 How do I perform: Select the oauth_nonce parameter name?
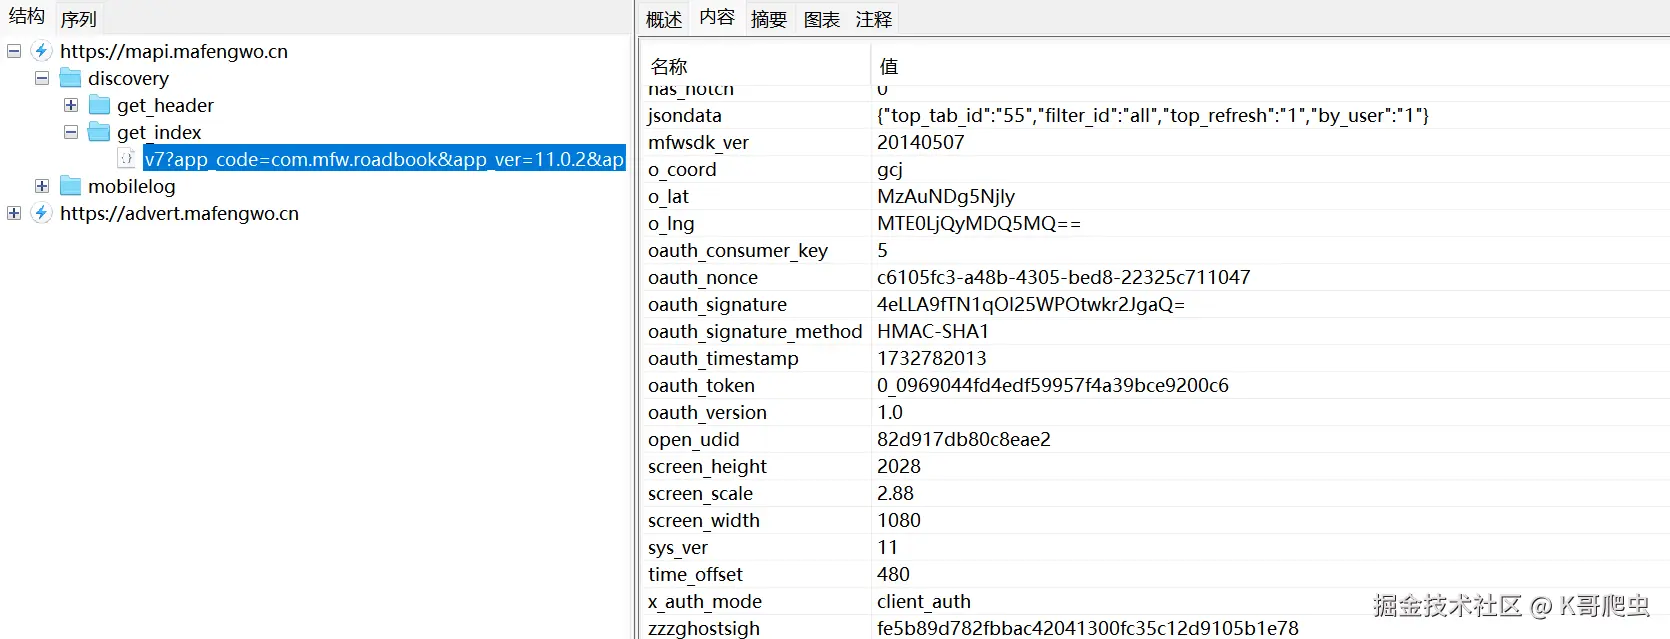pos(703,277)
